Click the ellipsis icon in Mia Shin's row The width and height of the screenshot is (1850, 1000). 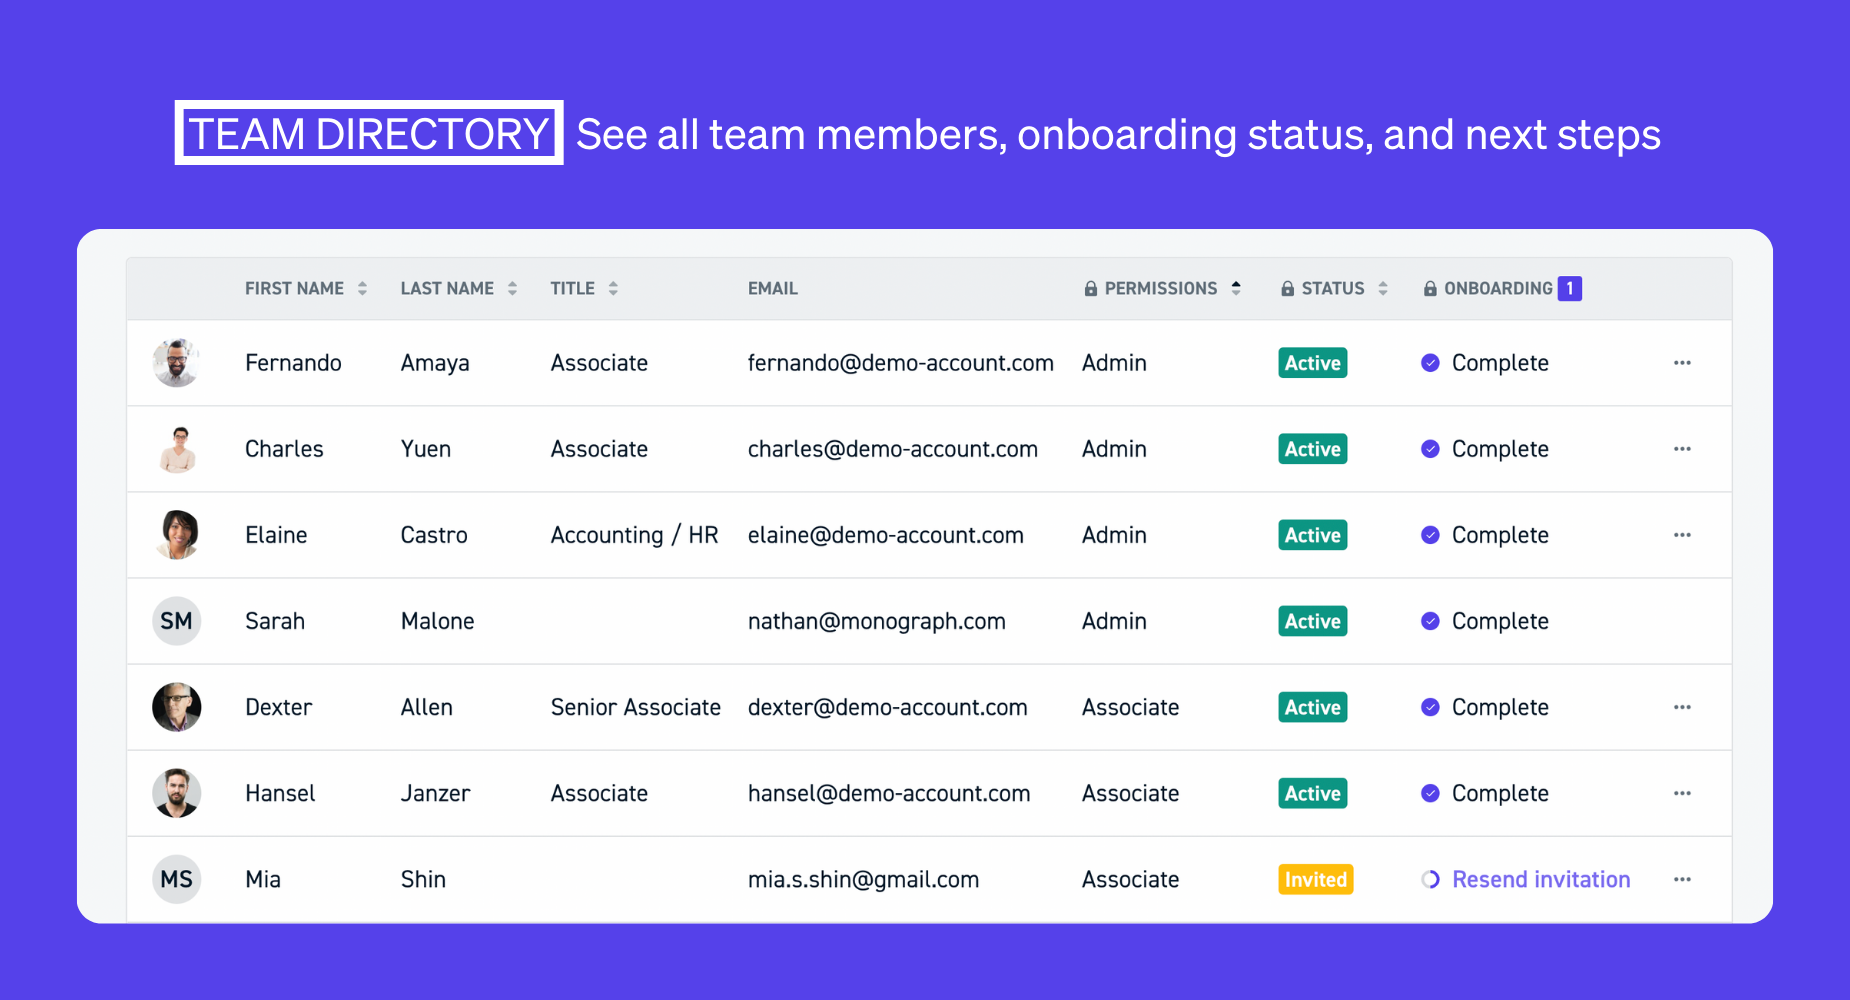(x=1682, y=879)
